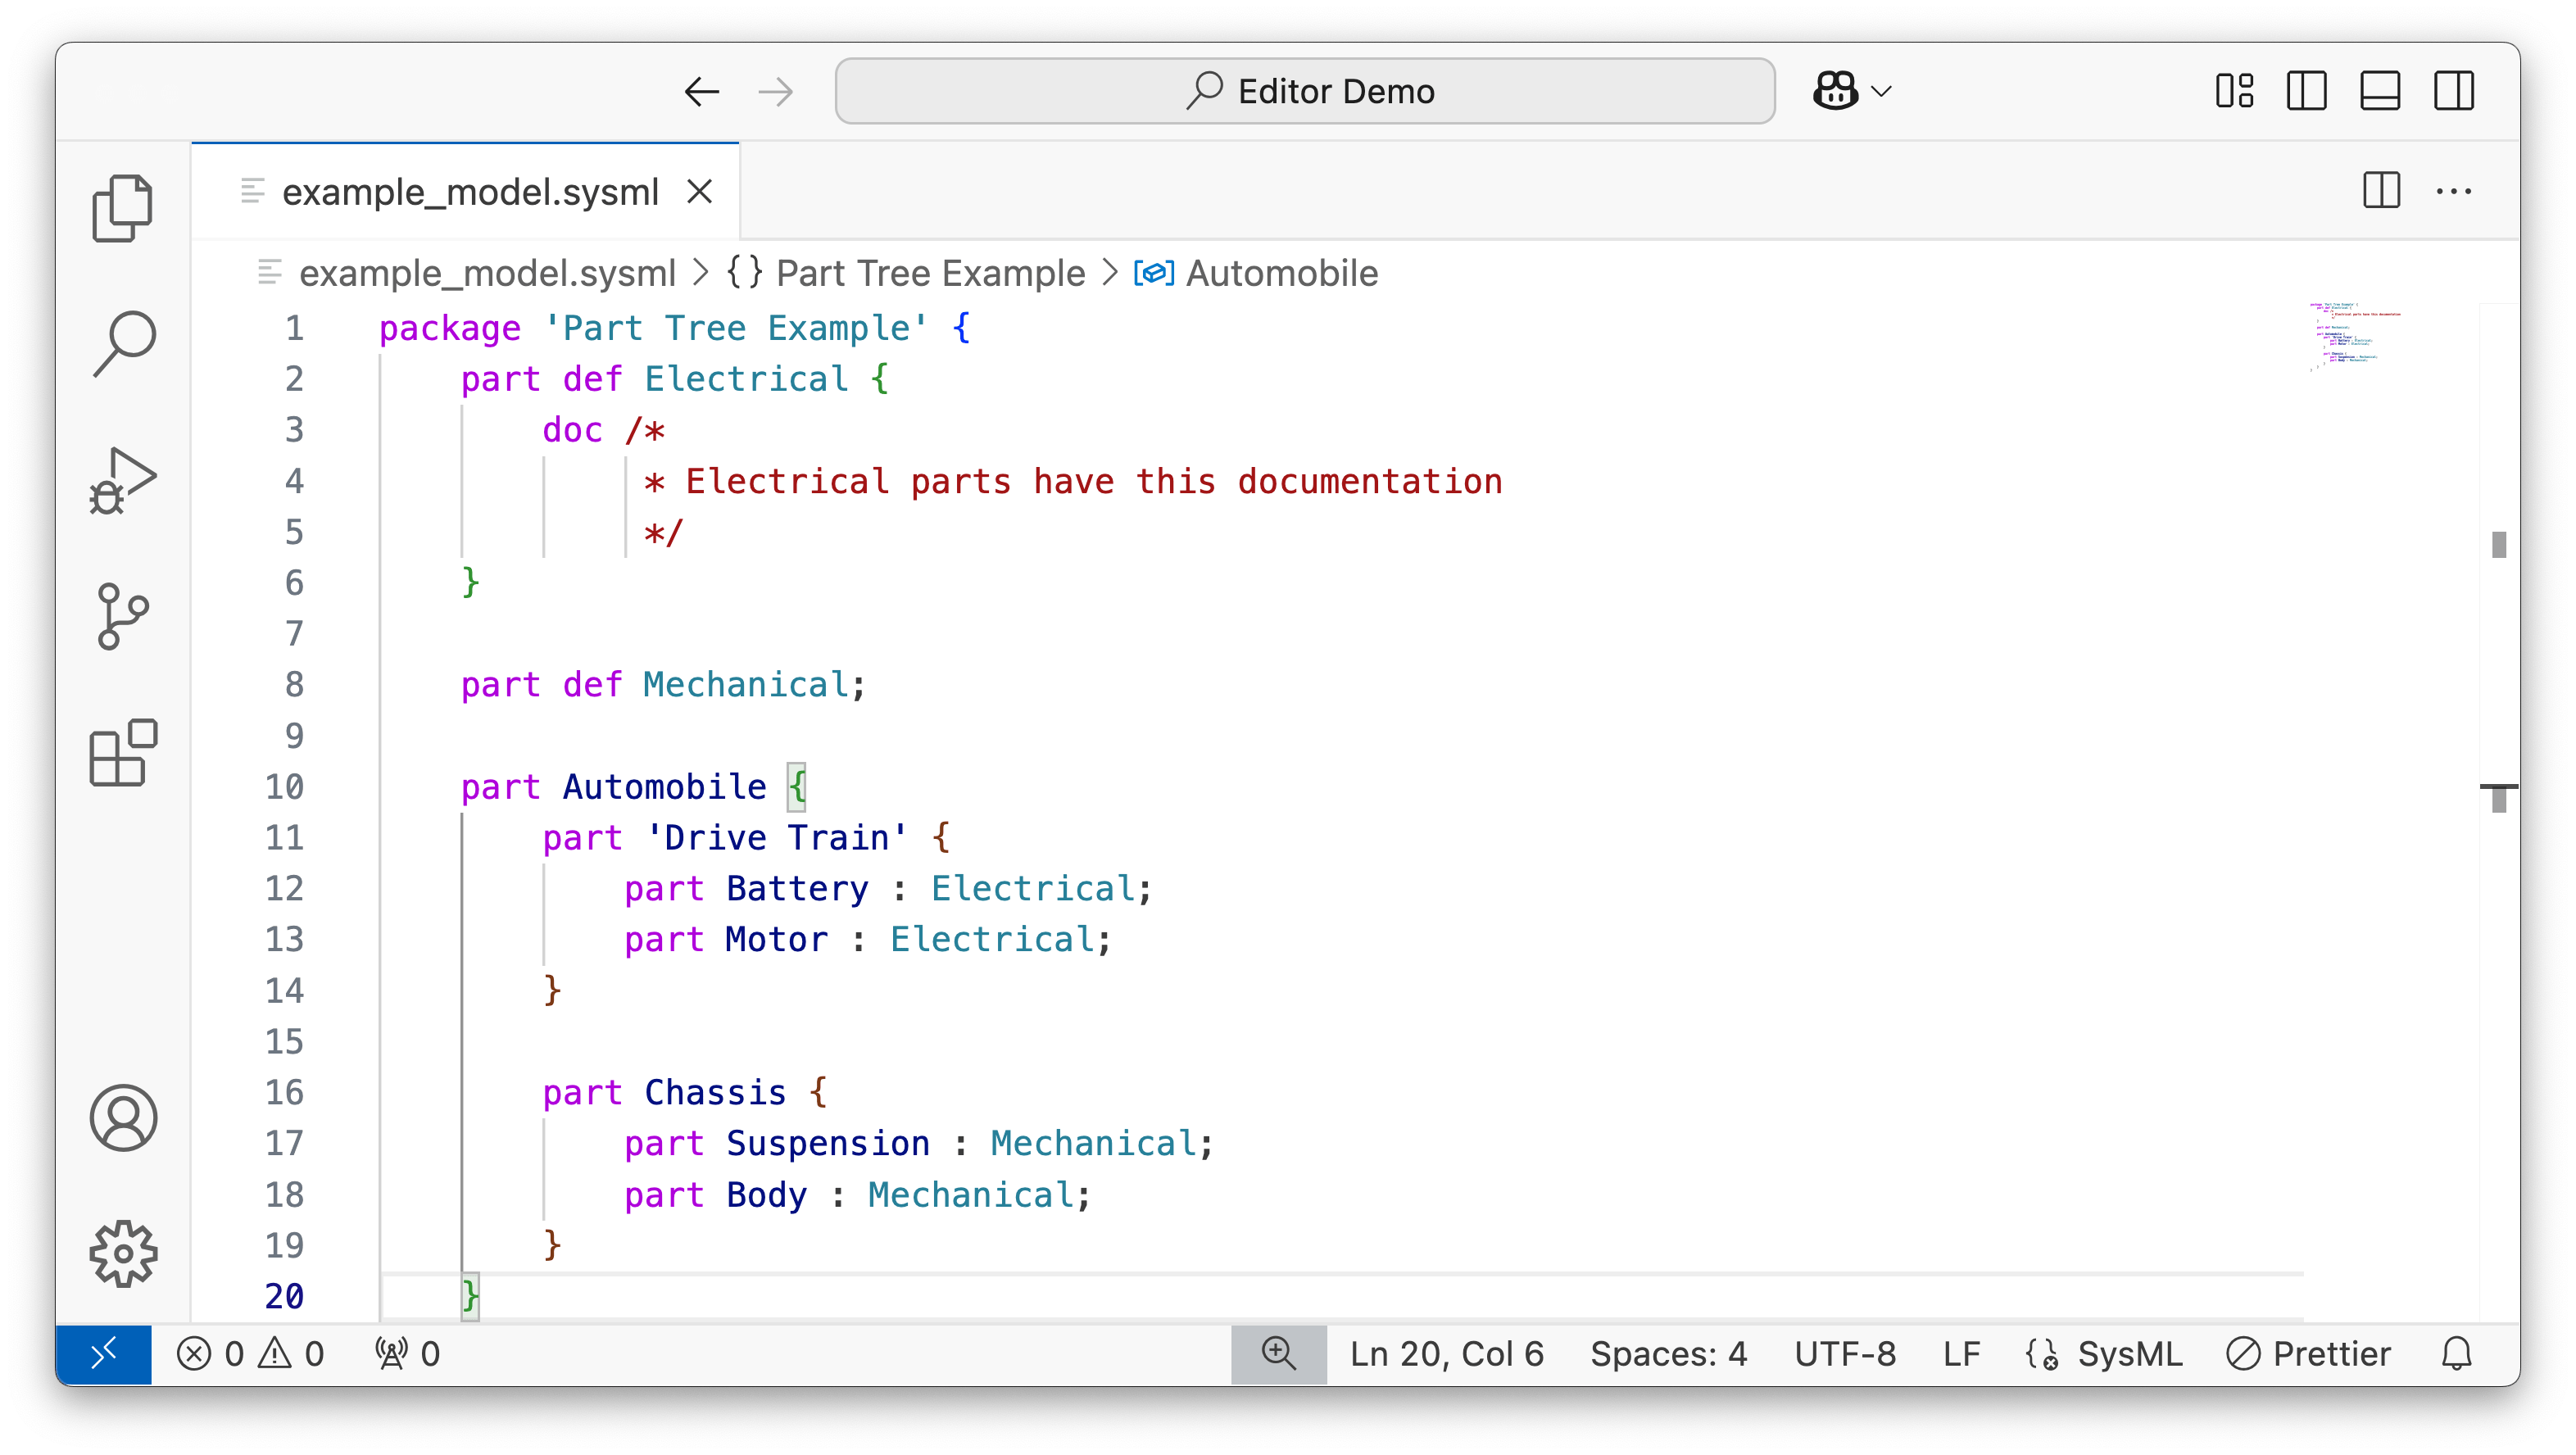
Task: Toggle the primary side bar
Action: click(2306, 91)
